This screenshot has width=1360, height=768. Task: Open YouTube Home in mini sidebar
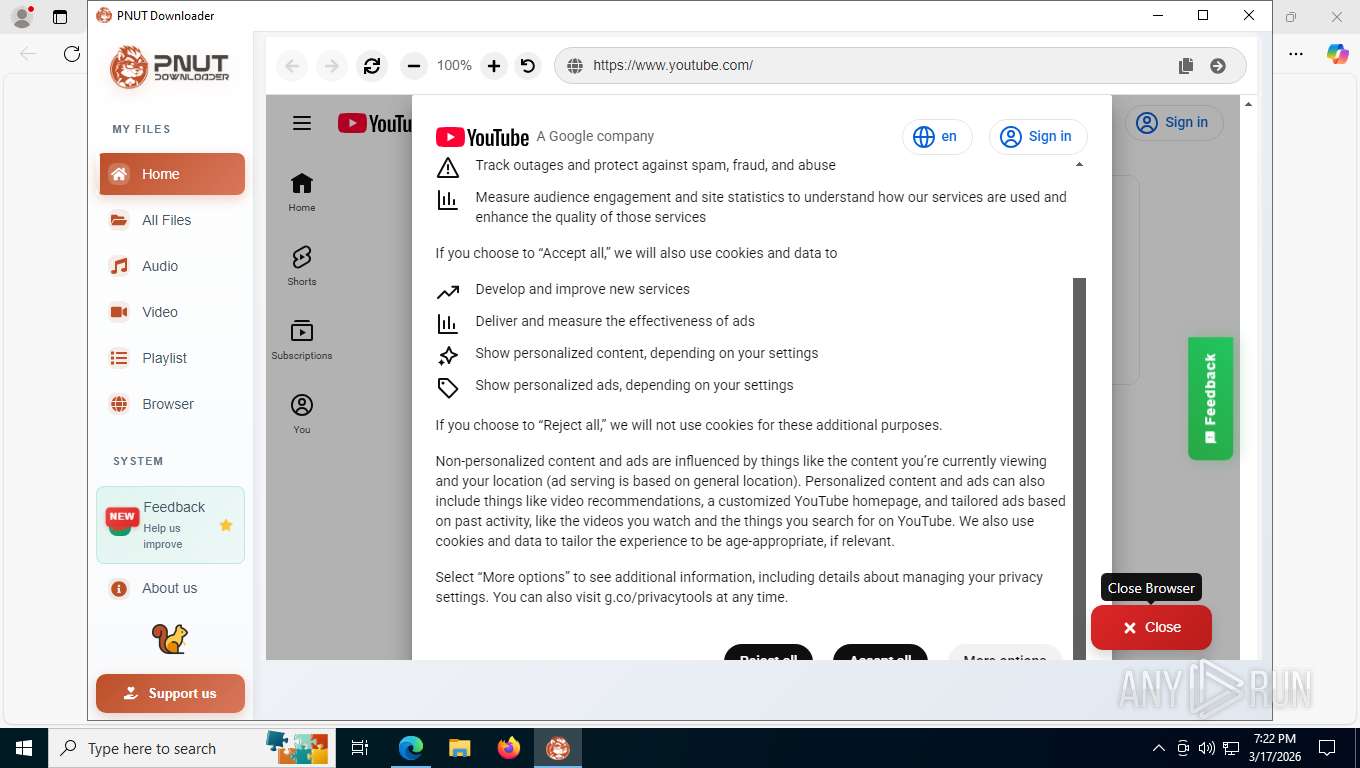(x=302, y=192)
